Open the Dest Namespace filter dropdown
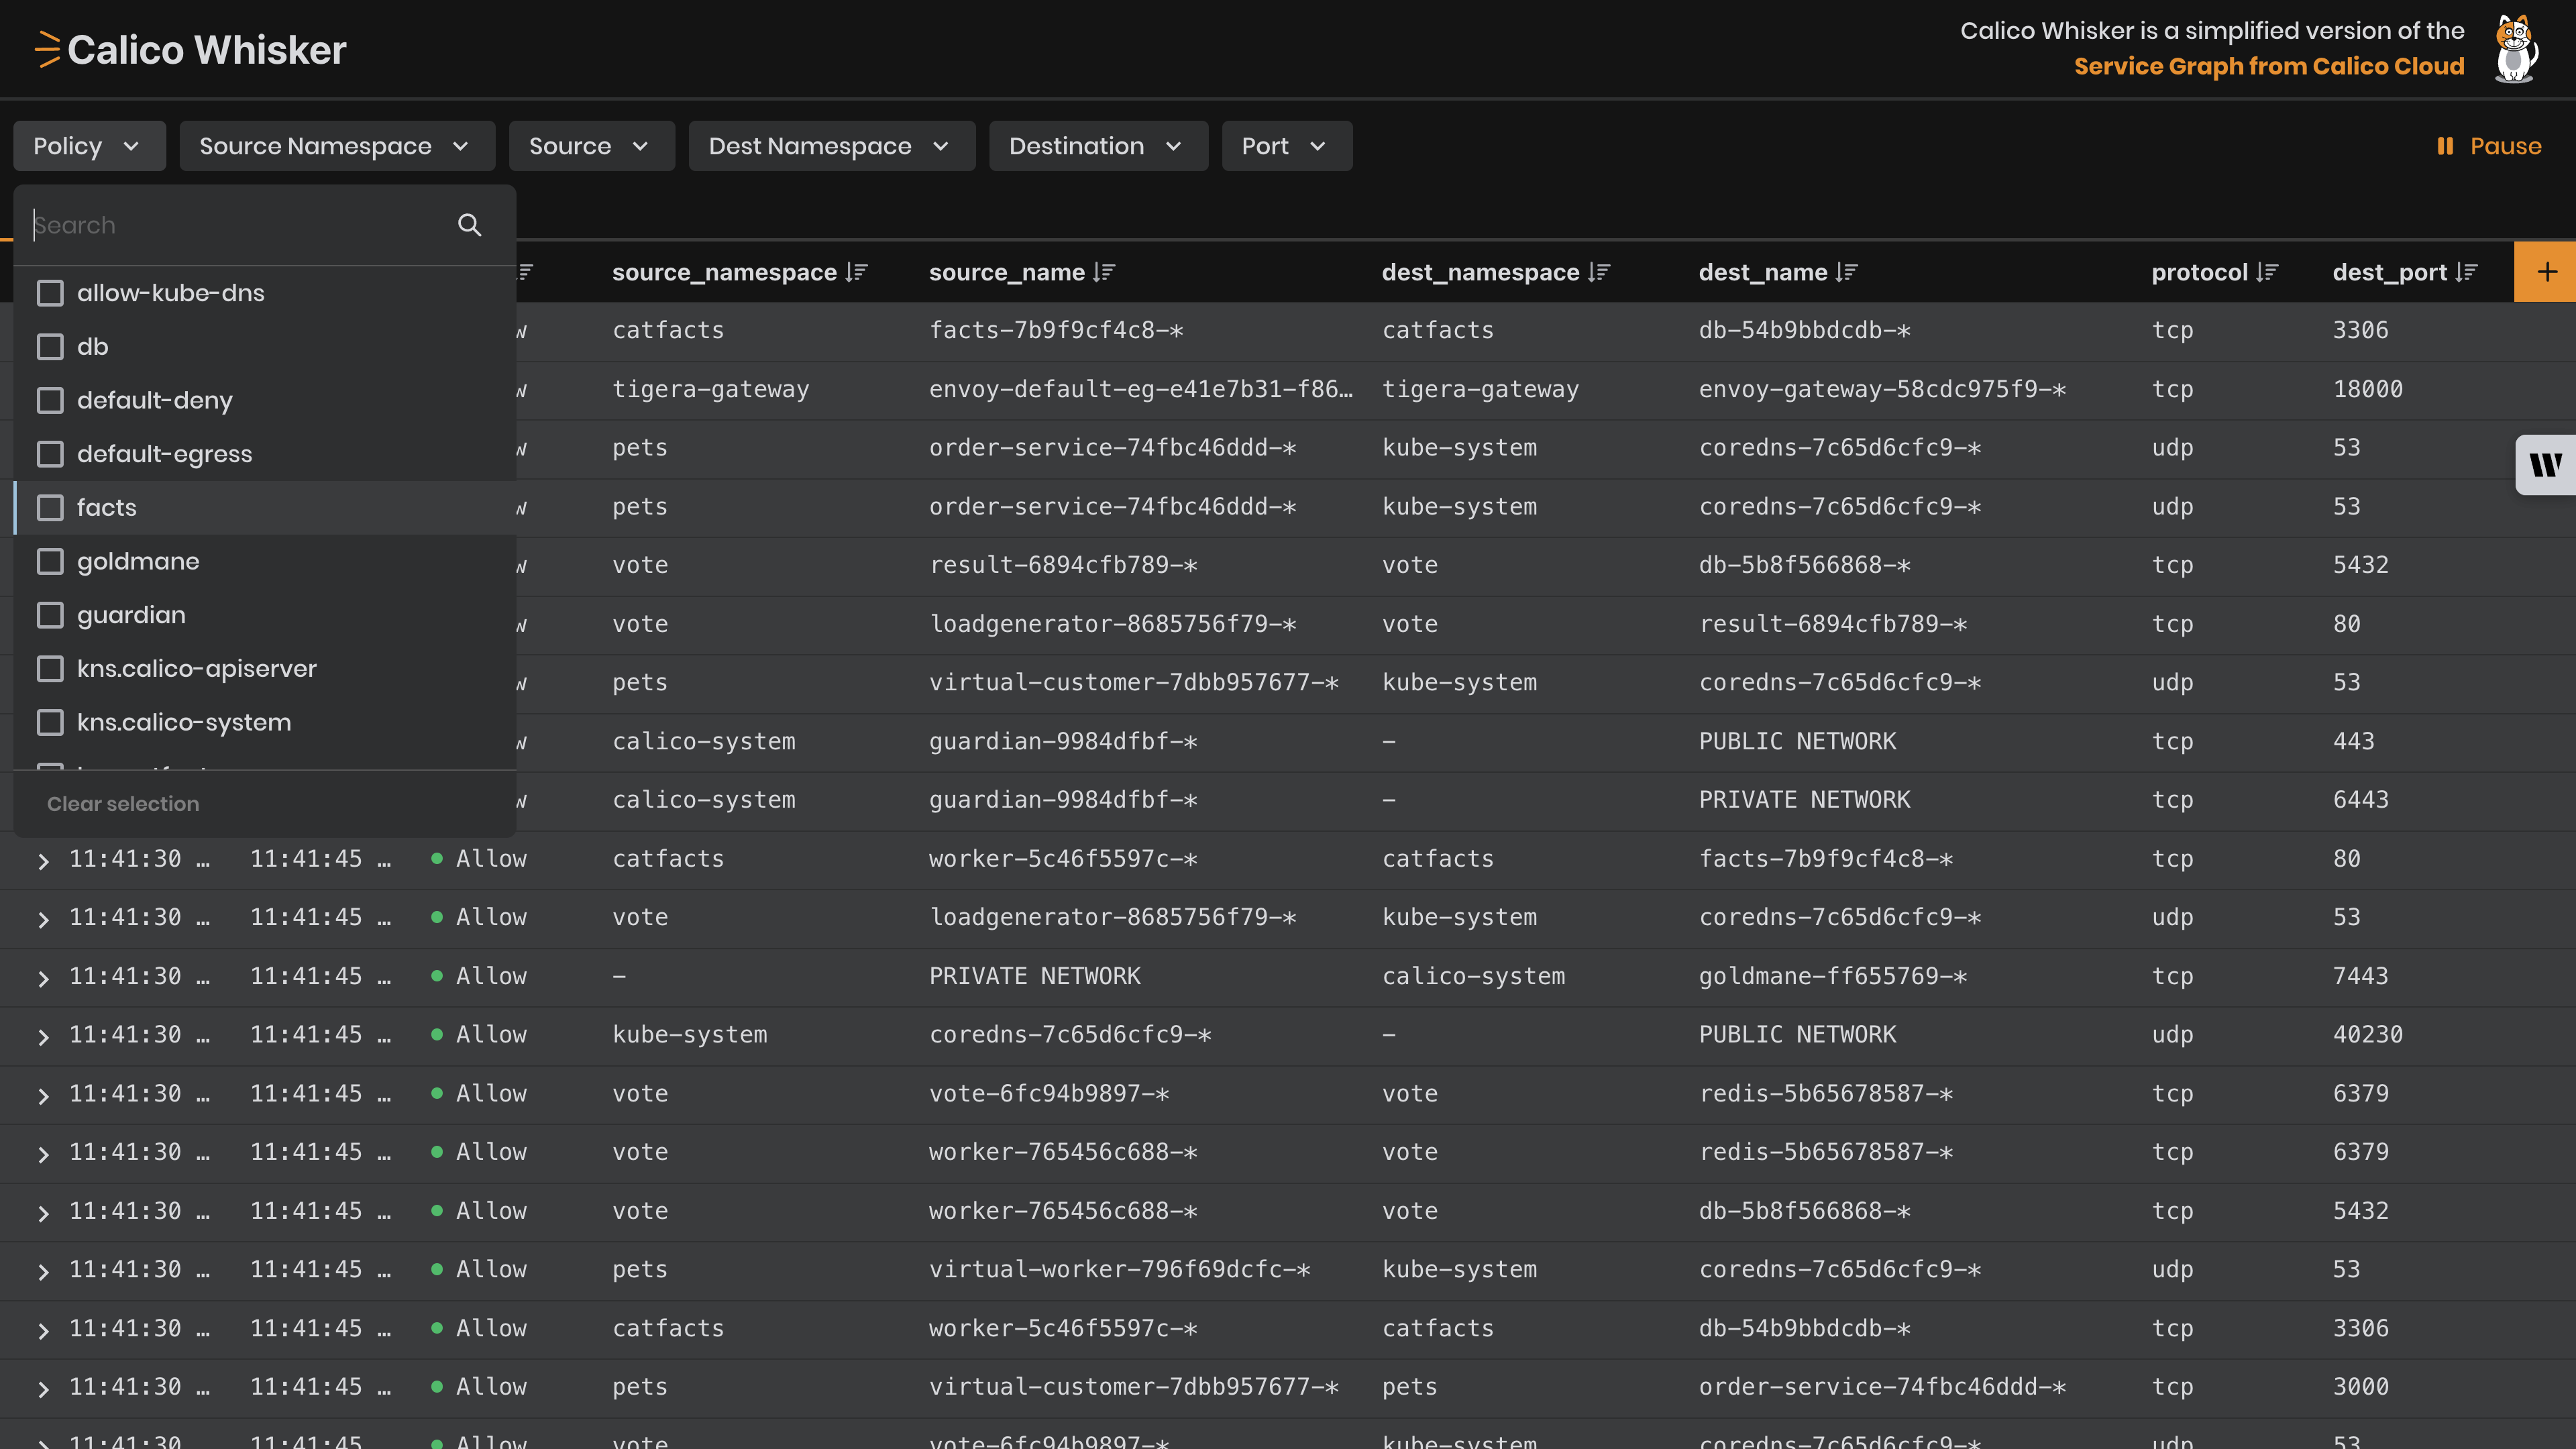The height and width of the screenshot is (1449, 2576). click(x=832, y=146)
